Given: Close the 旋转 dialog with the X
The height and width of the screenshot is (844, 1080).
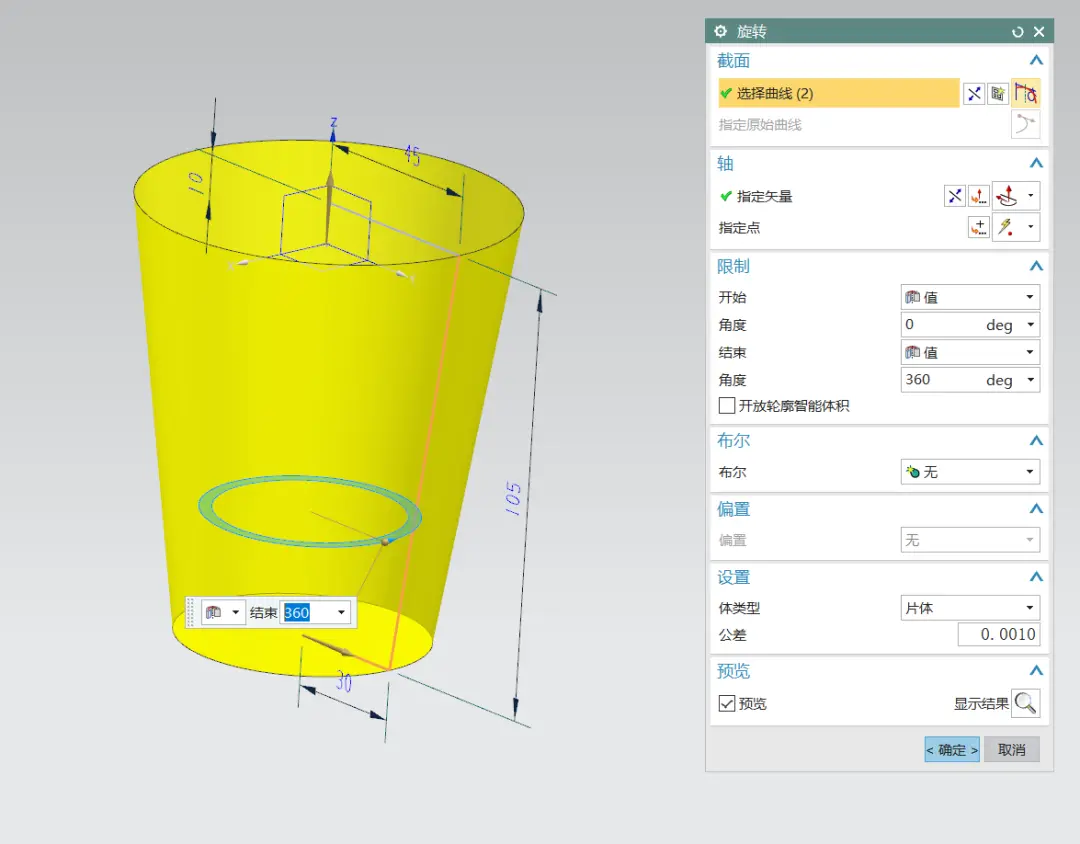Looking at the screenshot, I should pyautogui.click(x=1039, y=32).
